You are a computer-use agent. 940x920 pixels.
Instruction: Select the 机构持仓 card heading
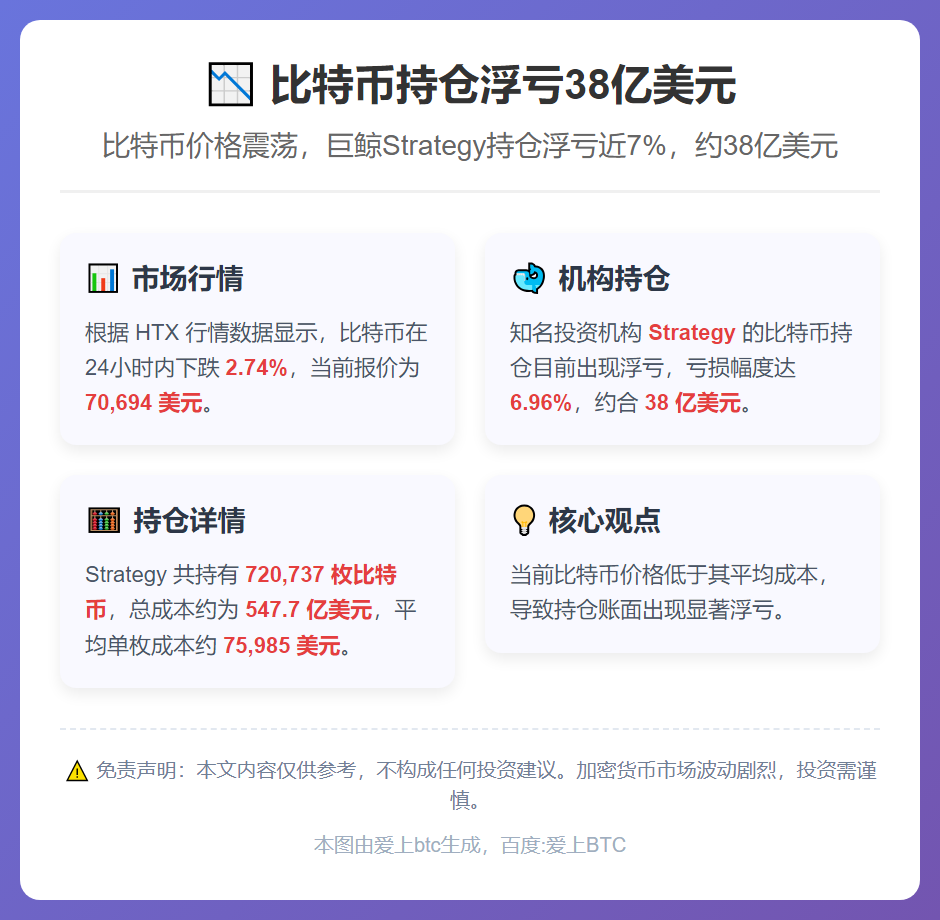pos(614,279)
